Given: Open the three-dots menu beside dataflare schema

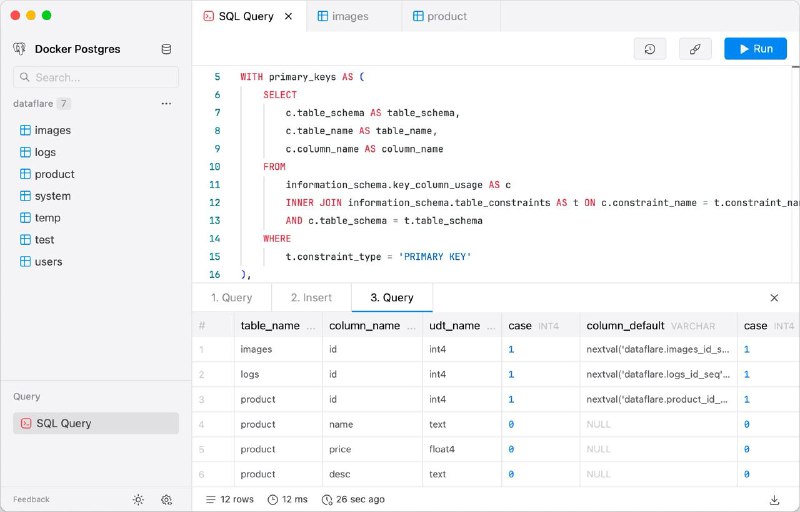Looking at the screenshot, I should [x=166, y=104].
